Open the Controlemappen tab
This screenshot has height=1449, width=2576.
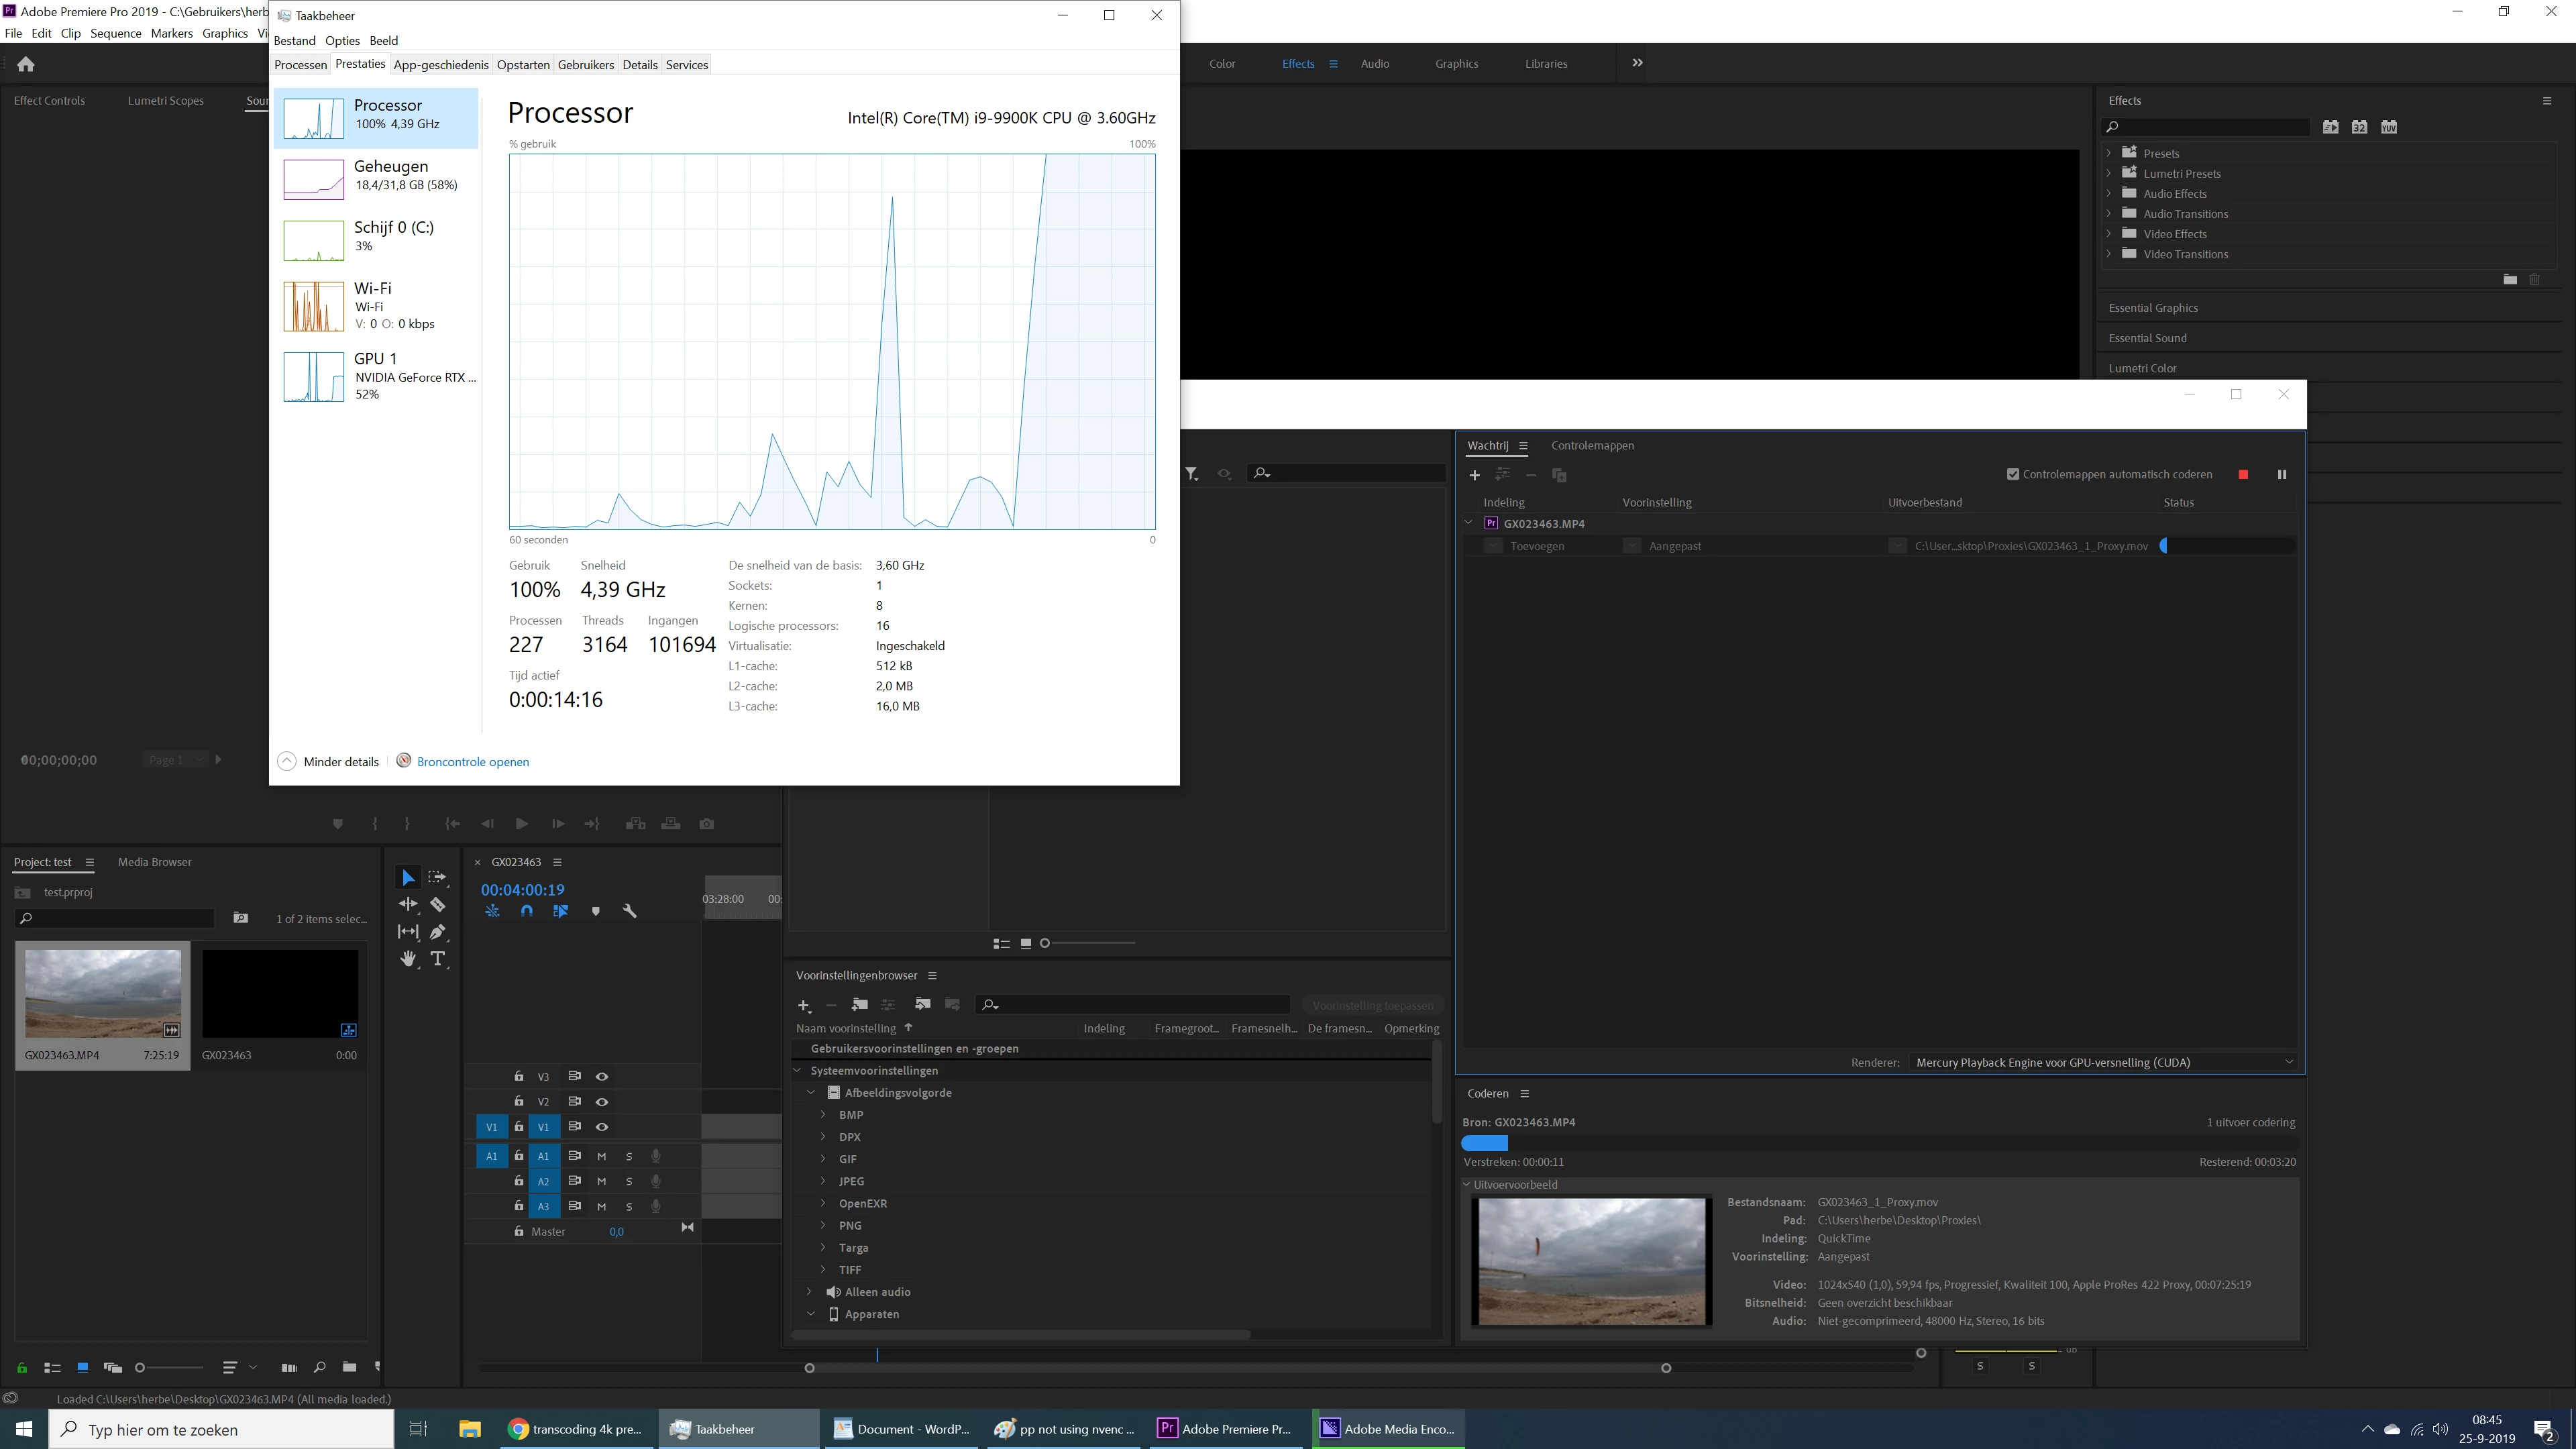click(1592, 446)
